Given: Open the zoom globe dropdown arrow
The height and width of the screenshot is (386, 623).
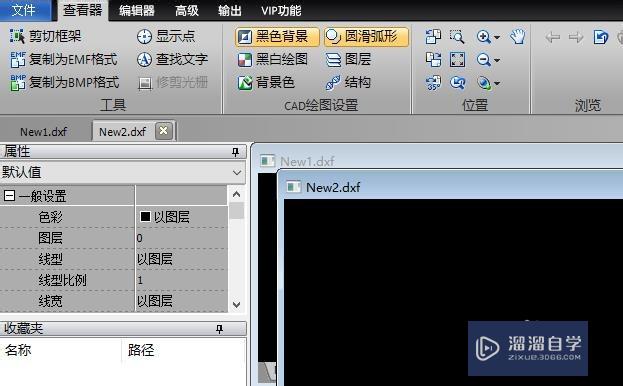Looking at the screenshot, I should point(497,84).
